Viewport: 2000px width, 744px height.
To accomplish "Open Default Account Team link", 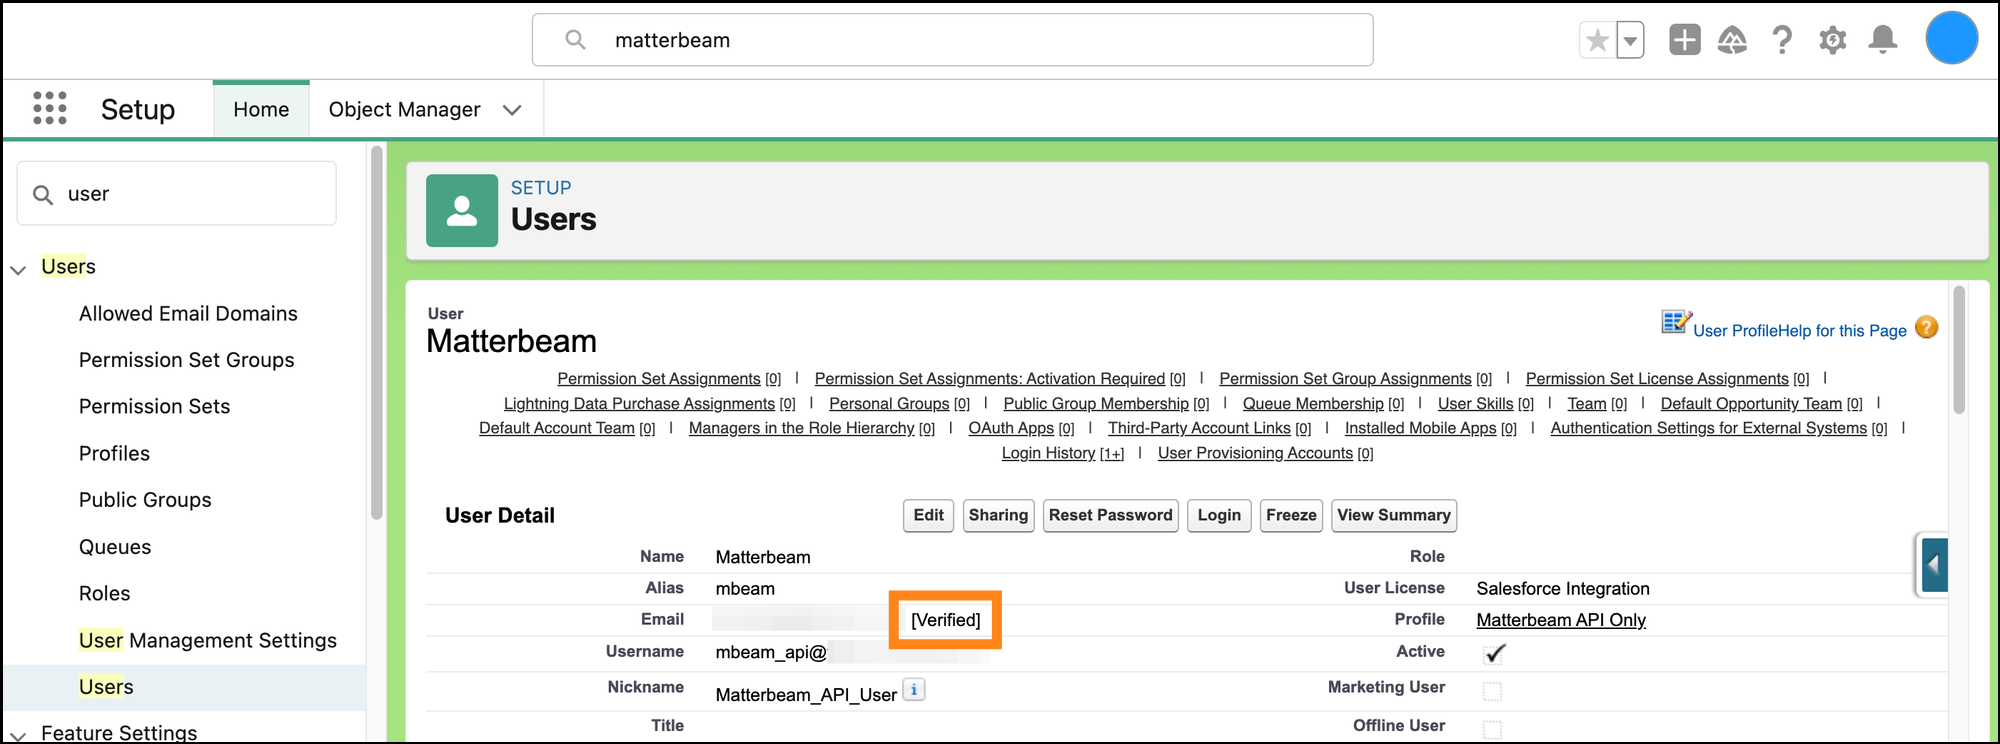I will [557, 428].
